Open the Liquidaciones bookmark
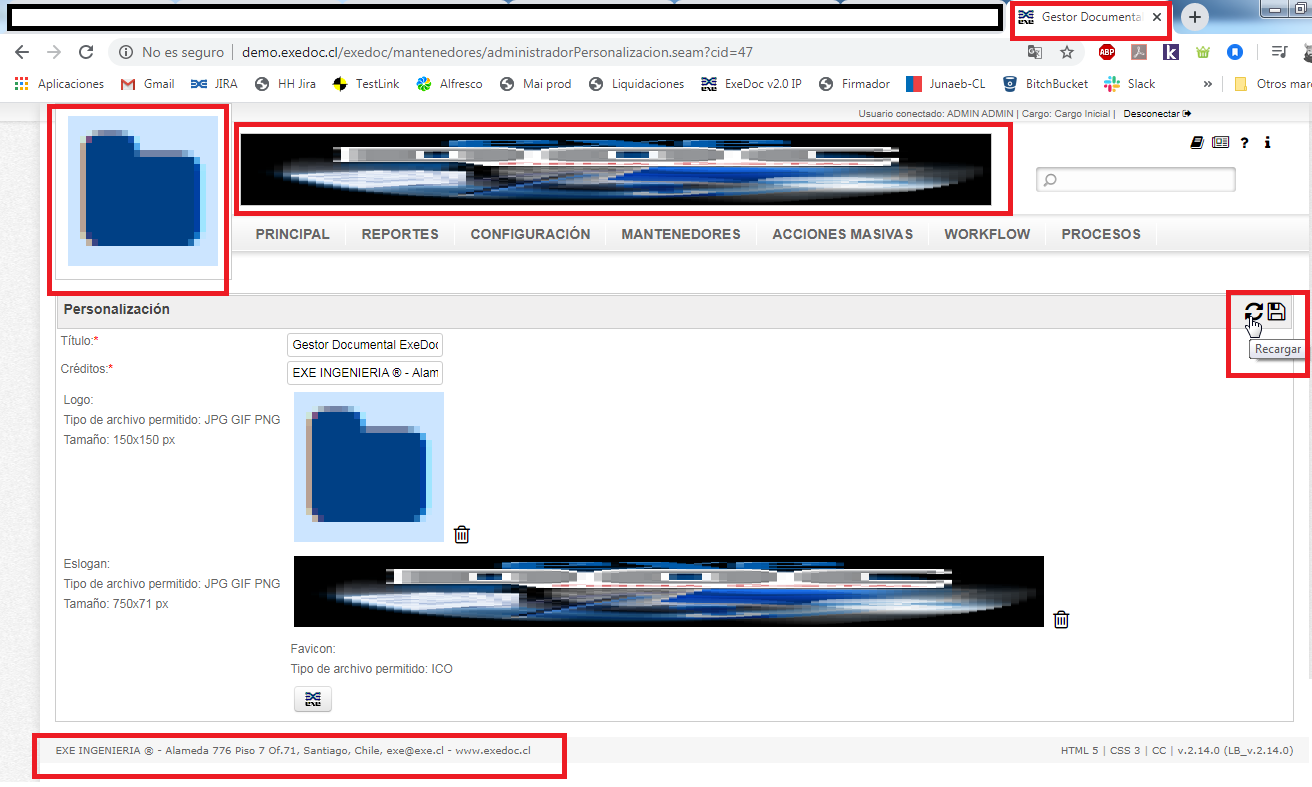The width and height of the screenshot is (1312, 787). (x=636, y=84)
